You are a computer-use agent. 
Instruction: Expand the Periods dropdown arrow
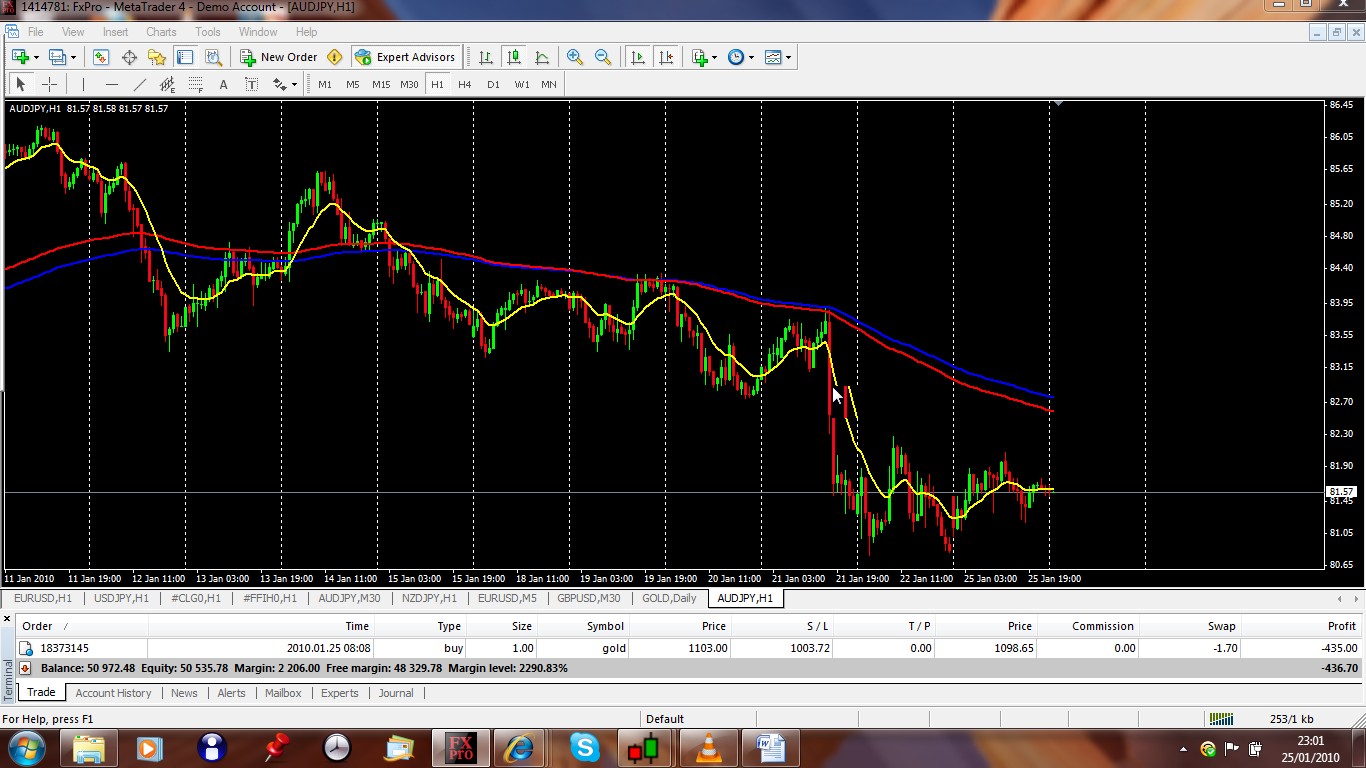click(x=751, y=57)
